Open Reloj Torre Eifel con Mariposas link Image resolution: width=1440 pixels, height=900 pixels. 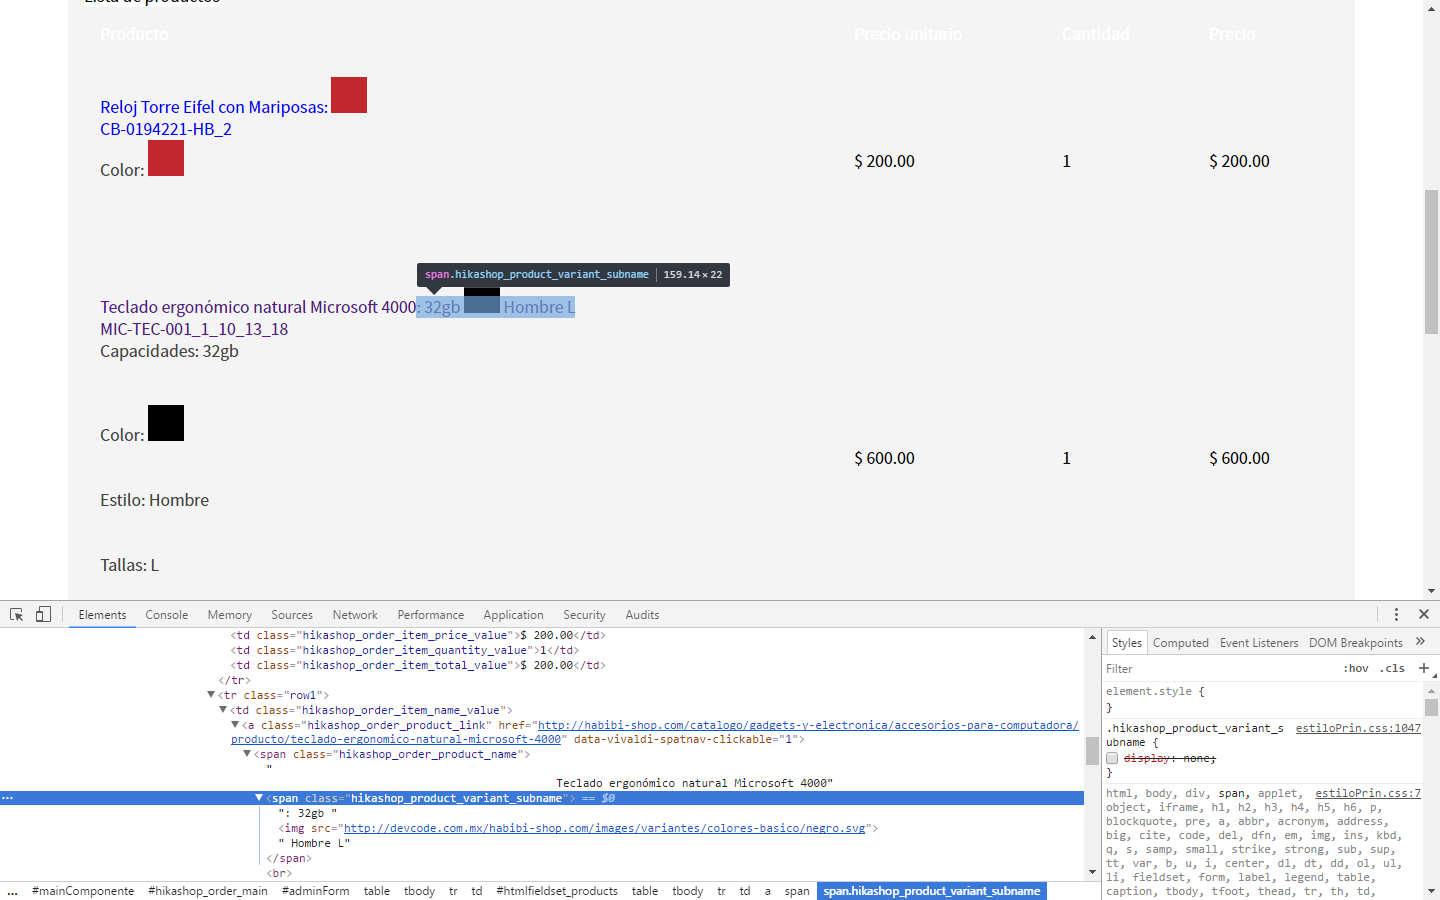pos(214,107)
